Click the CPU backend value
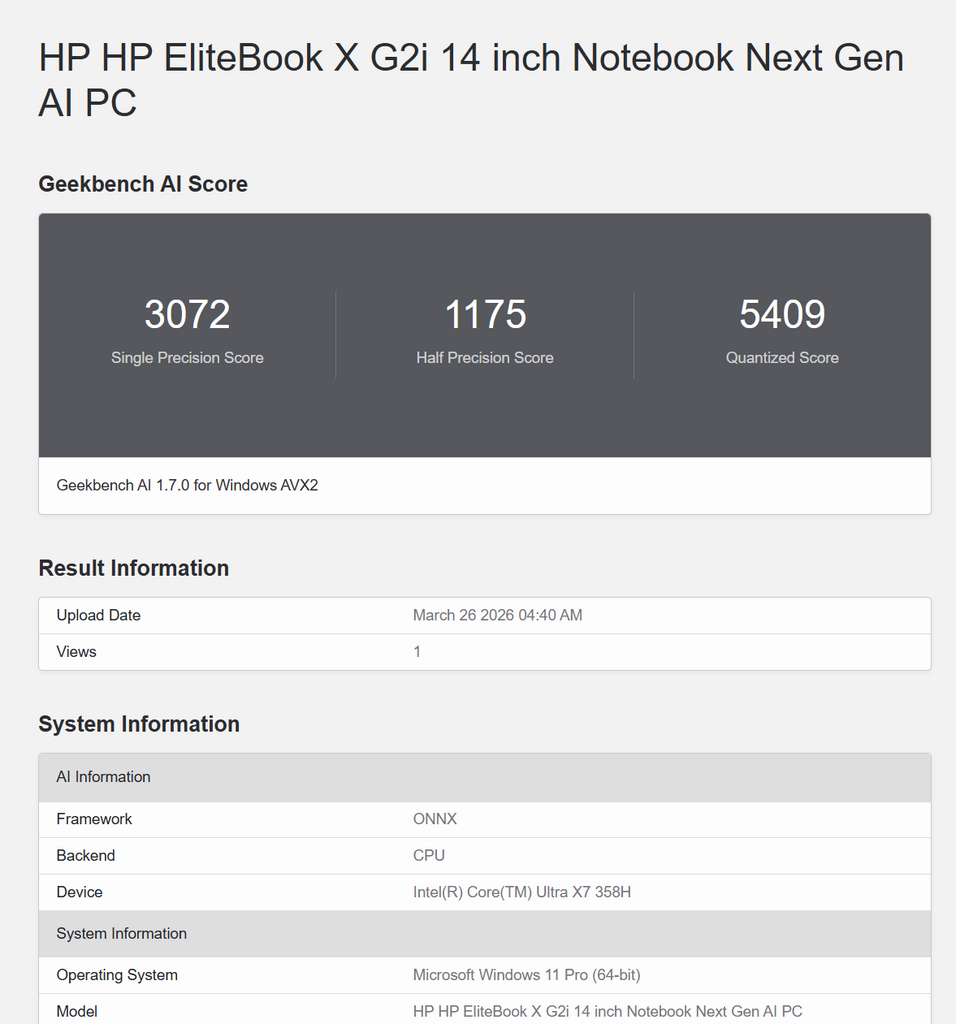 429,856
